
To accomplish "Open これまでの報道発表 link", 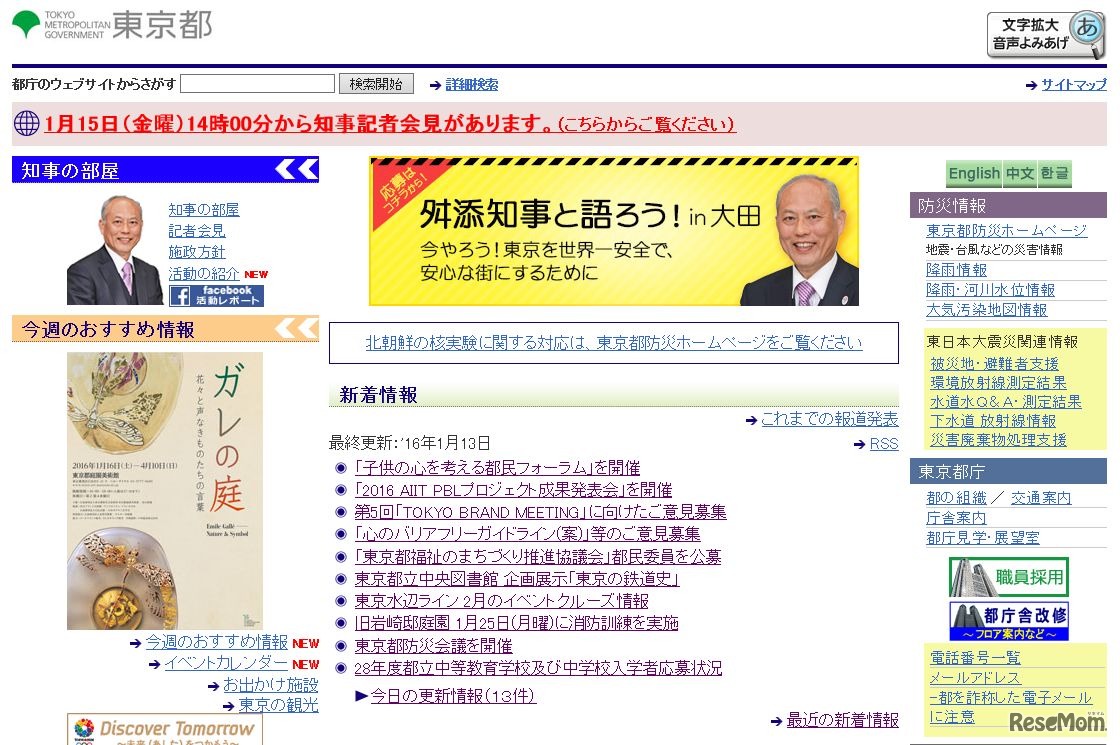I will [829, 419].
